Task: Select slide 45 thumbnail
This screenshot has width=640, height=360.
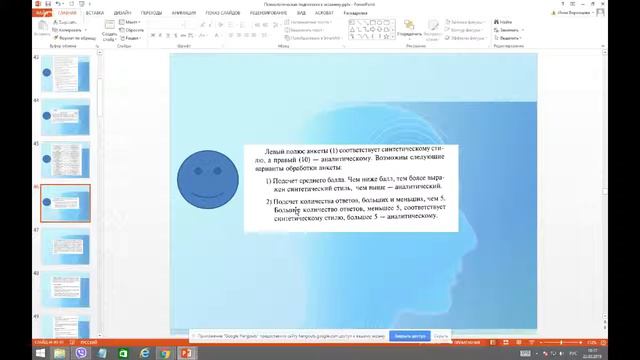Action: pos(65,160)
